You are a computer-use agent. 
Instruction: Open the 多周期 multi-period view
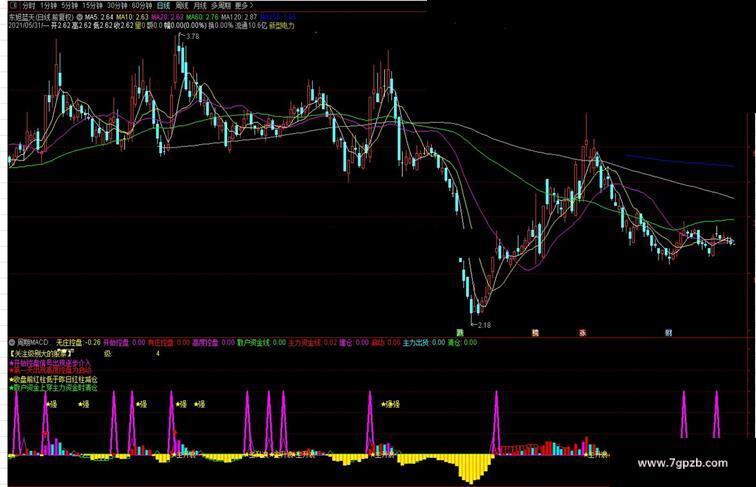pos(221,6)
